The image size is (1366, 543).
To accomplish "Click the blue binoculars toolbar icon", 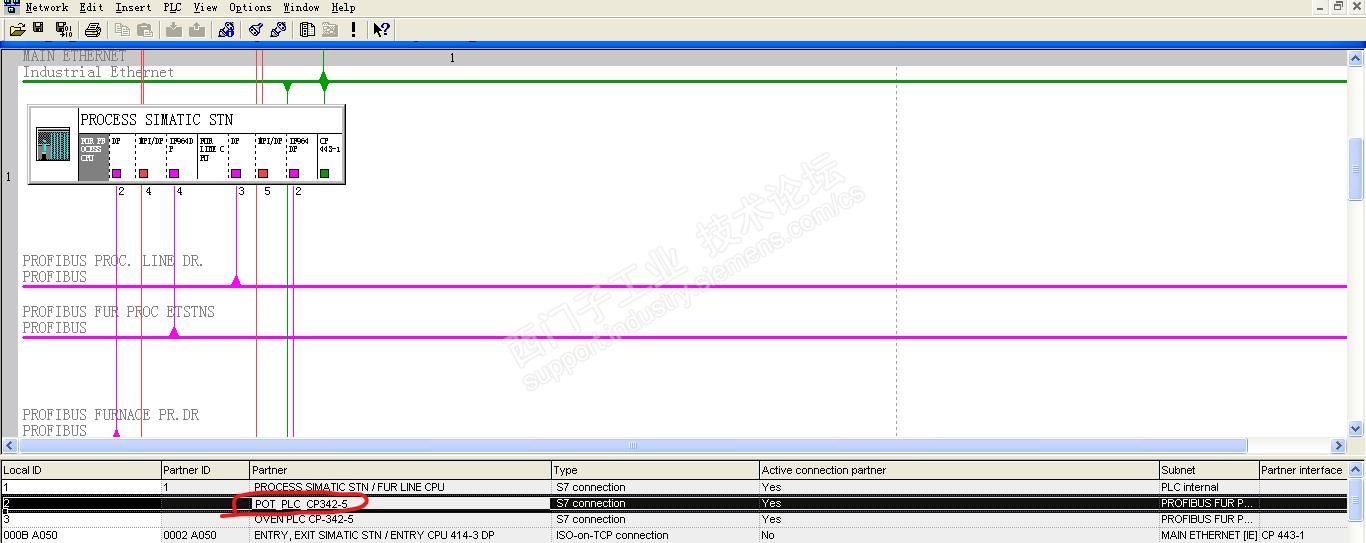I will pos(226,30).
